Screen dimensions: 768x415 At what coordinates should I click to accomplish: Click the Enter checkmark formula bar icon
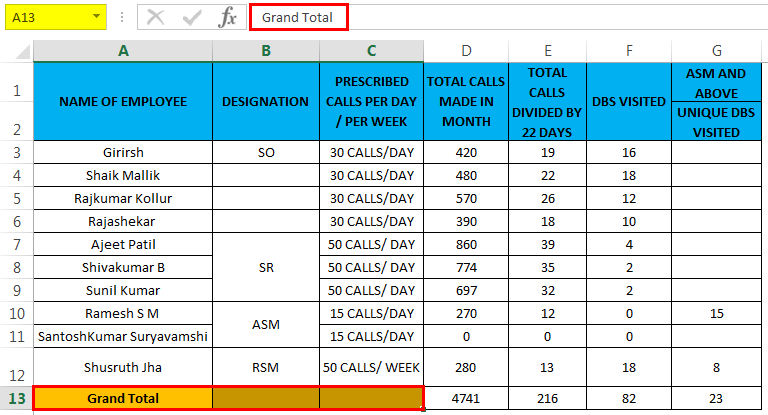[x=192, y=17]
